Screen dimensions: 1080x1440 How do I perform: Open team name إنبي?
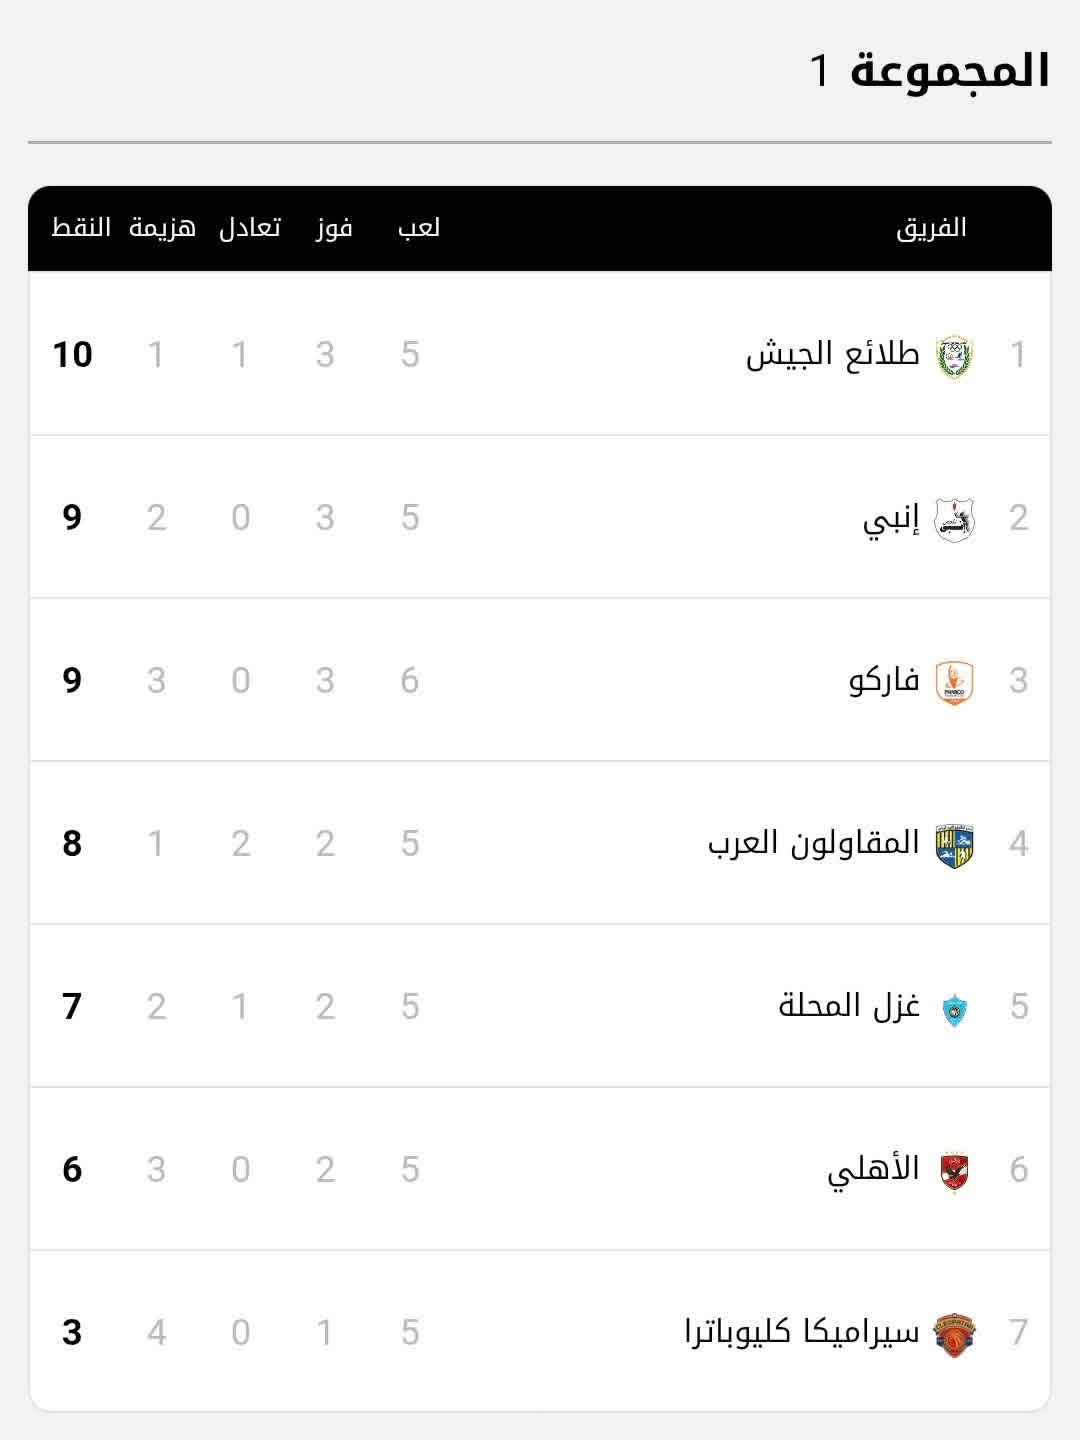tap(891, 518)
